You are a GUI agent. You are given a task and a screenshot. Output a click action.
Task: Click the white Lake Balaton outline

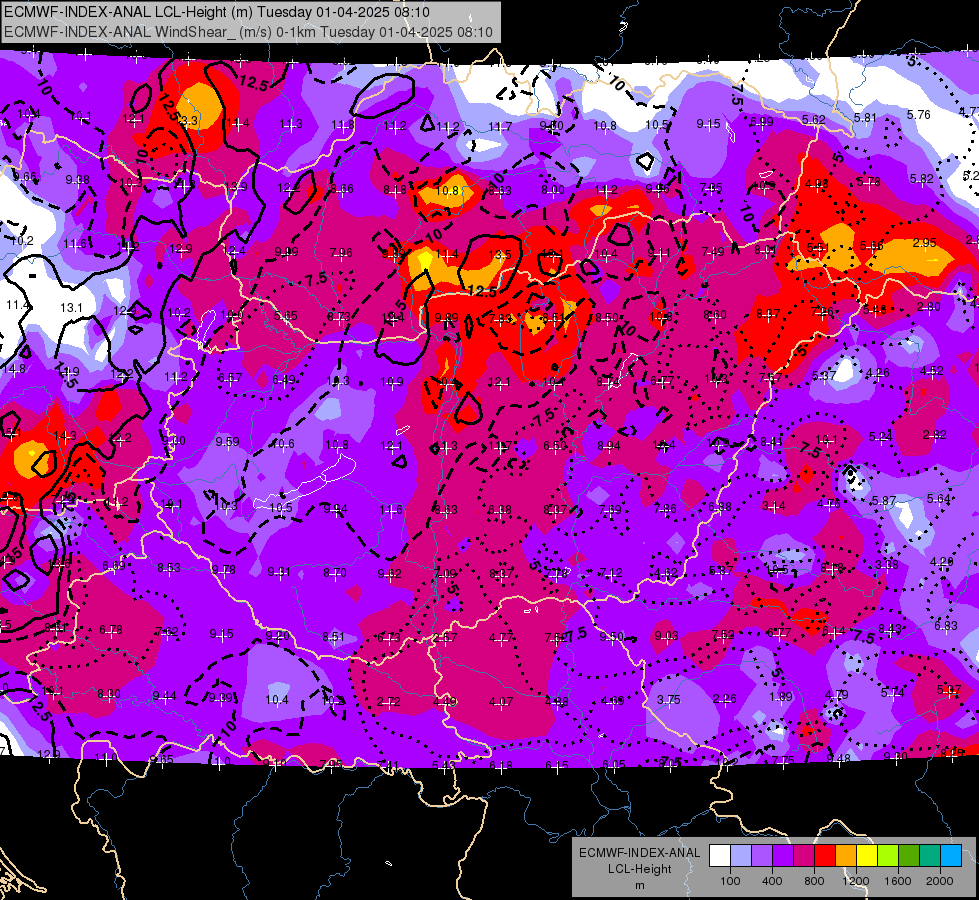pyautogui.click(x=304, y=481)
